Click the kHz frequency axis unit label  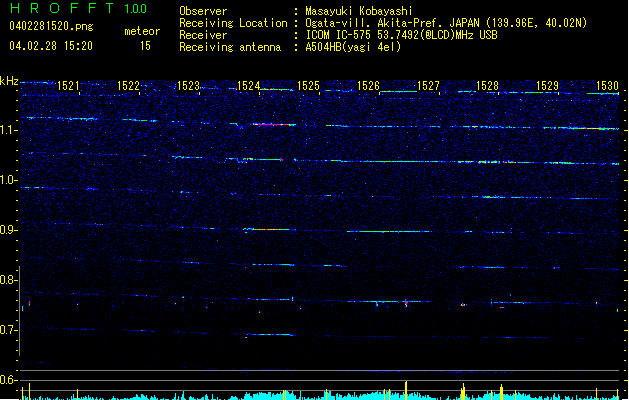[x=9, y=81]
